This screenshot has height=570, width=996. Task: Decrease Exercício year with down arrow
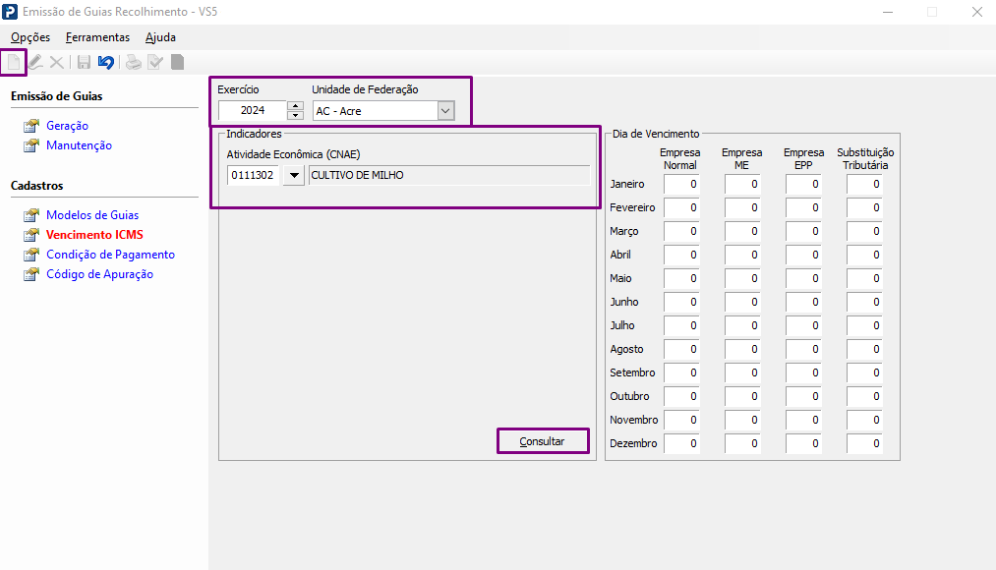pos(295,116)
